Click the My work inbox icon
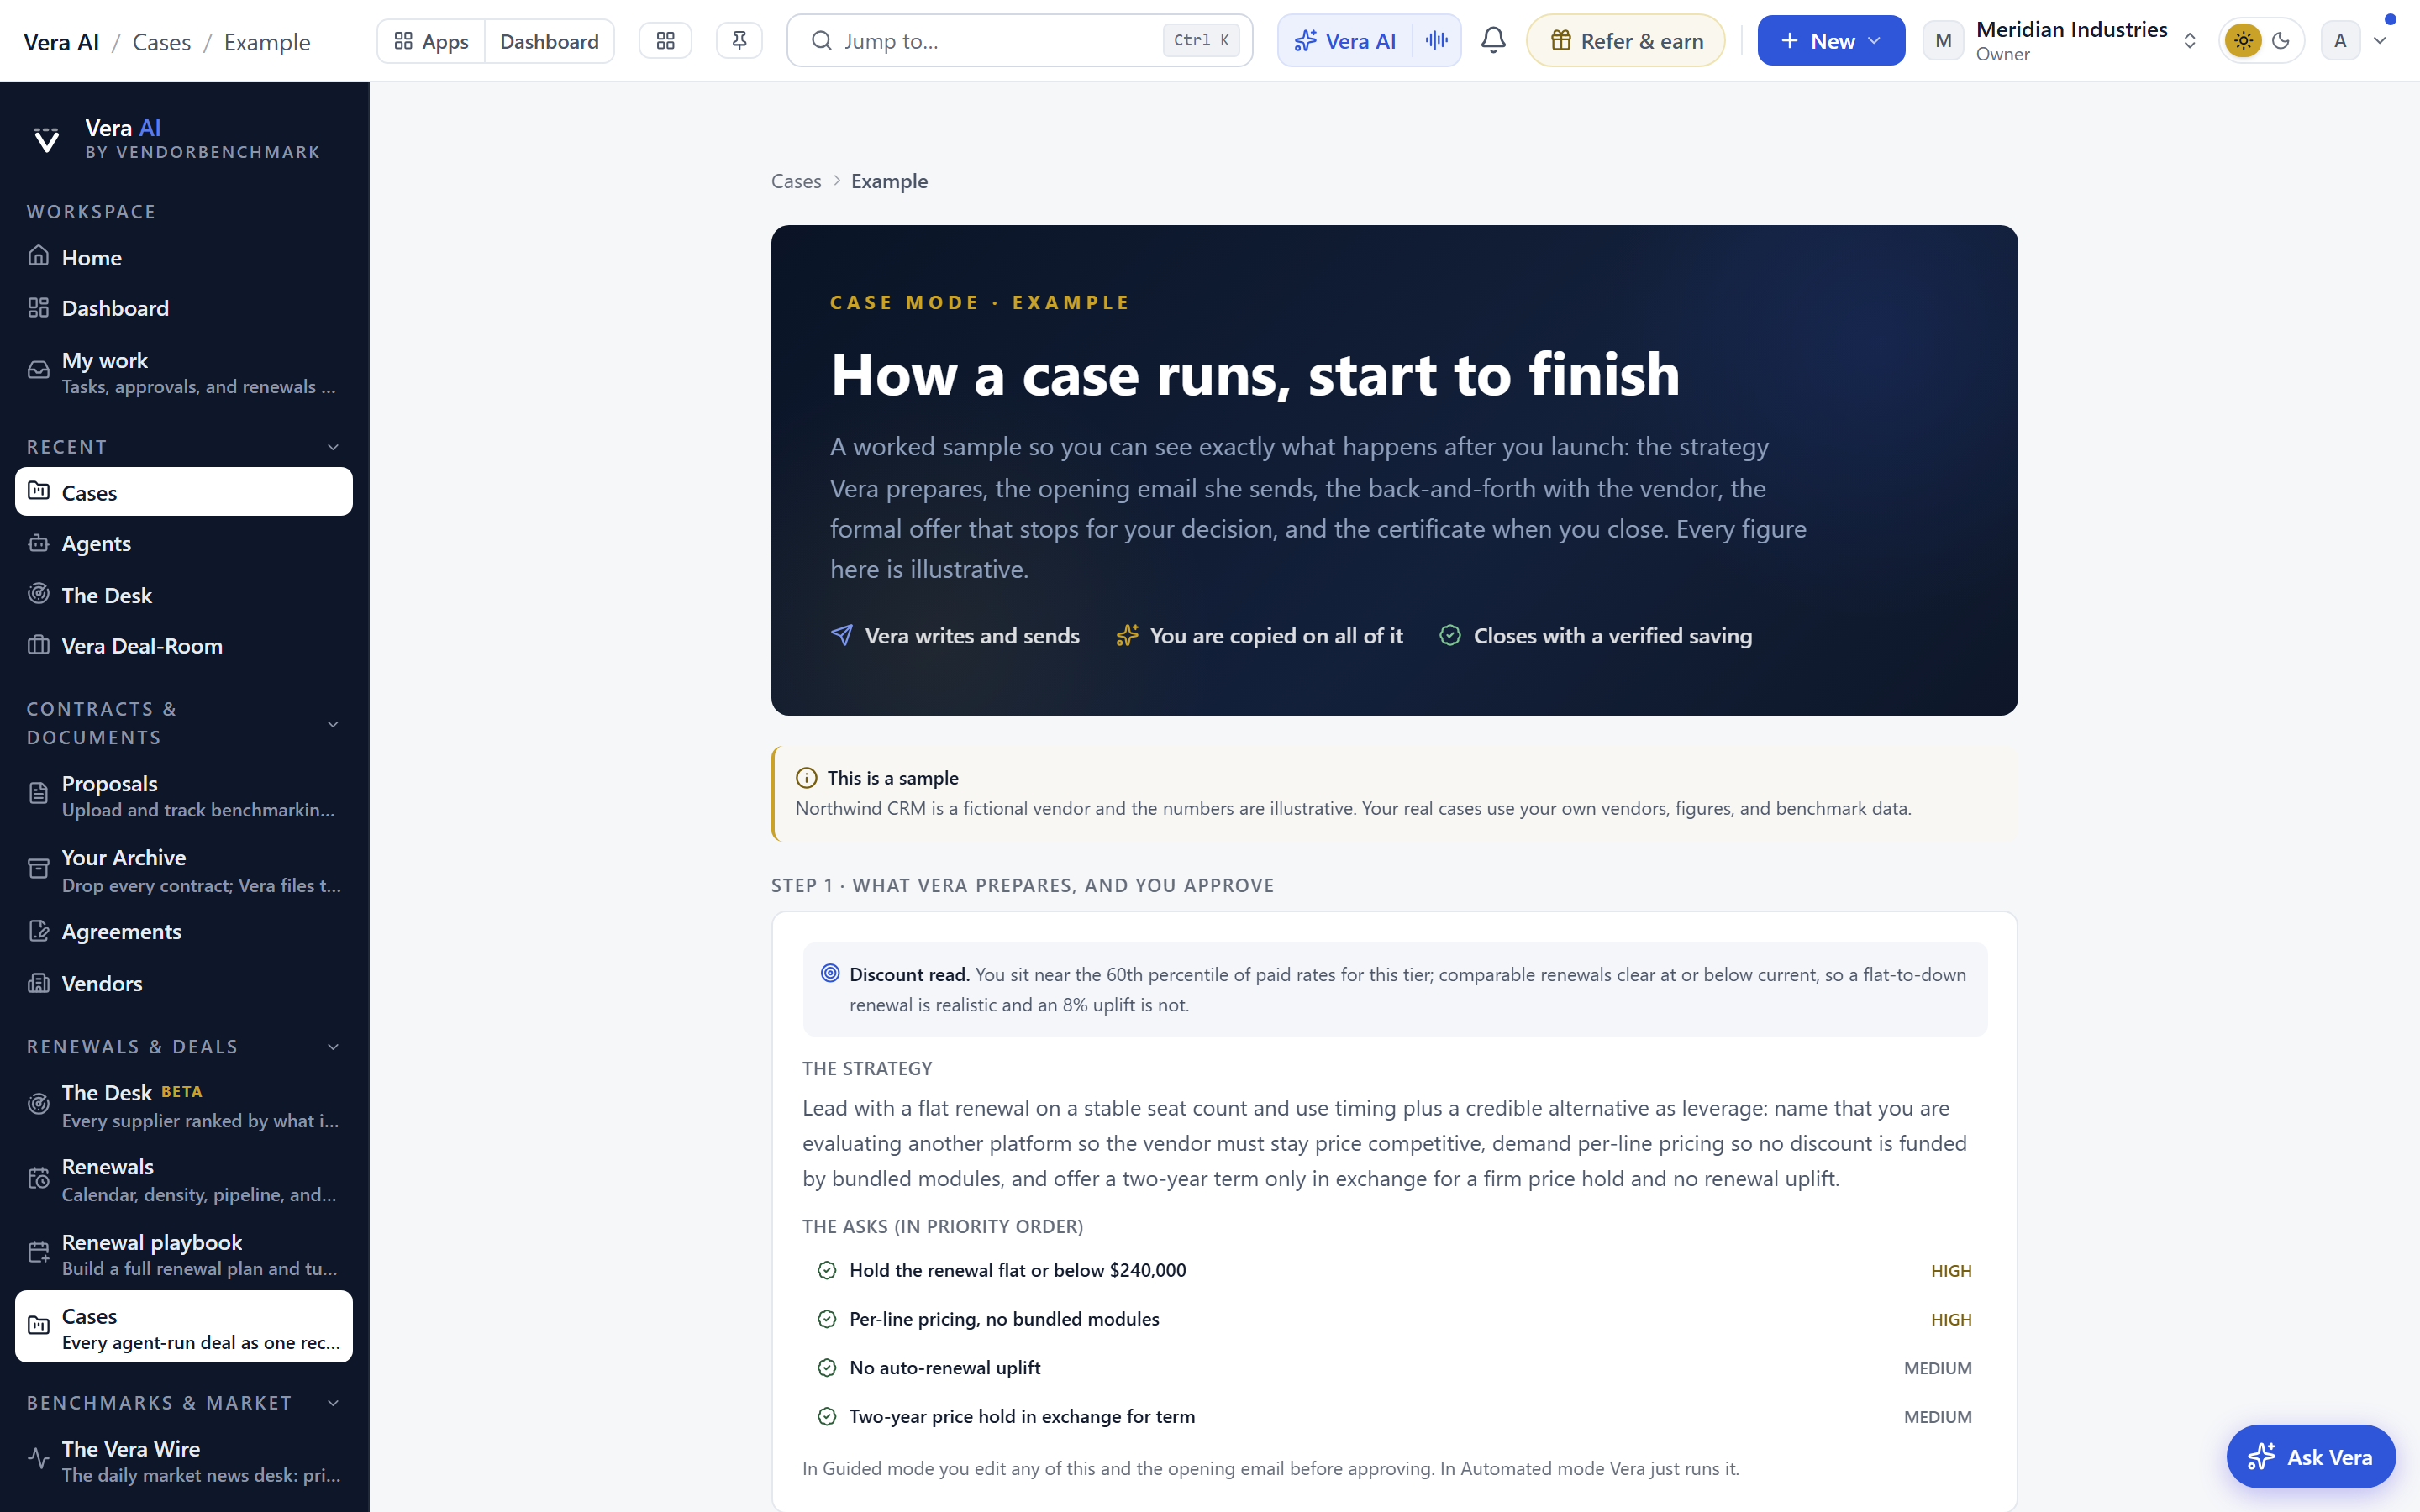Screen dimensions: 2420x1512 point(39,370)
